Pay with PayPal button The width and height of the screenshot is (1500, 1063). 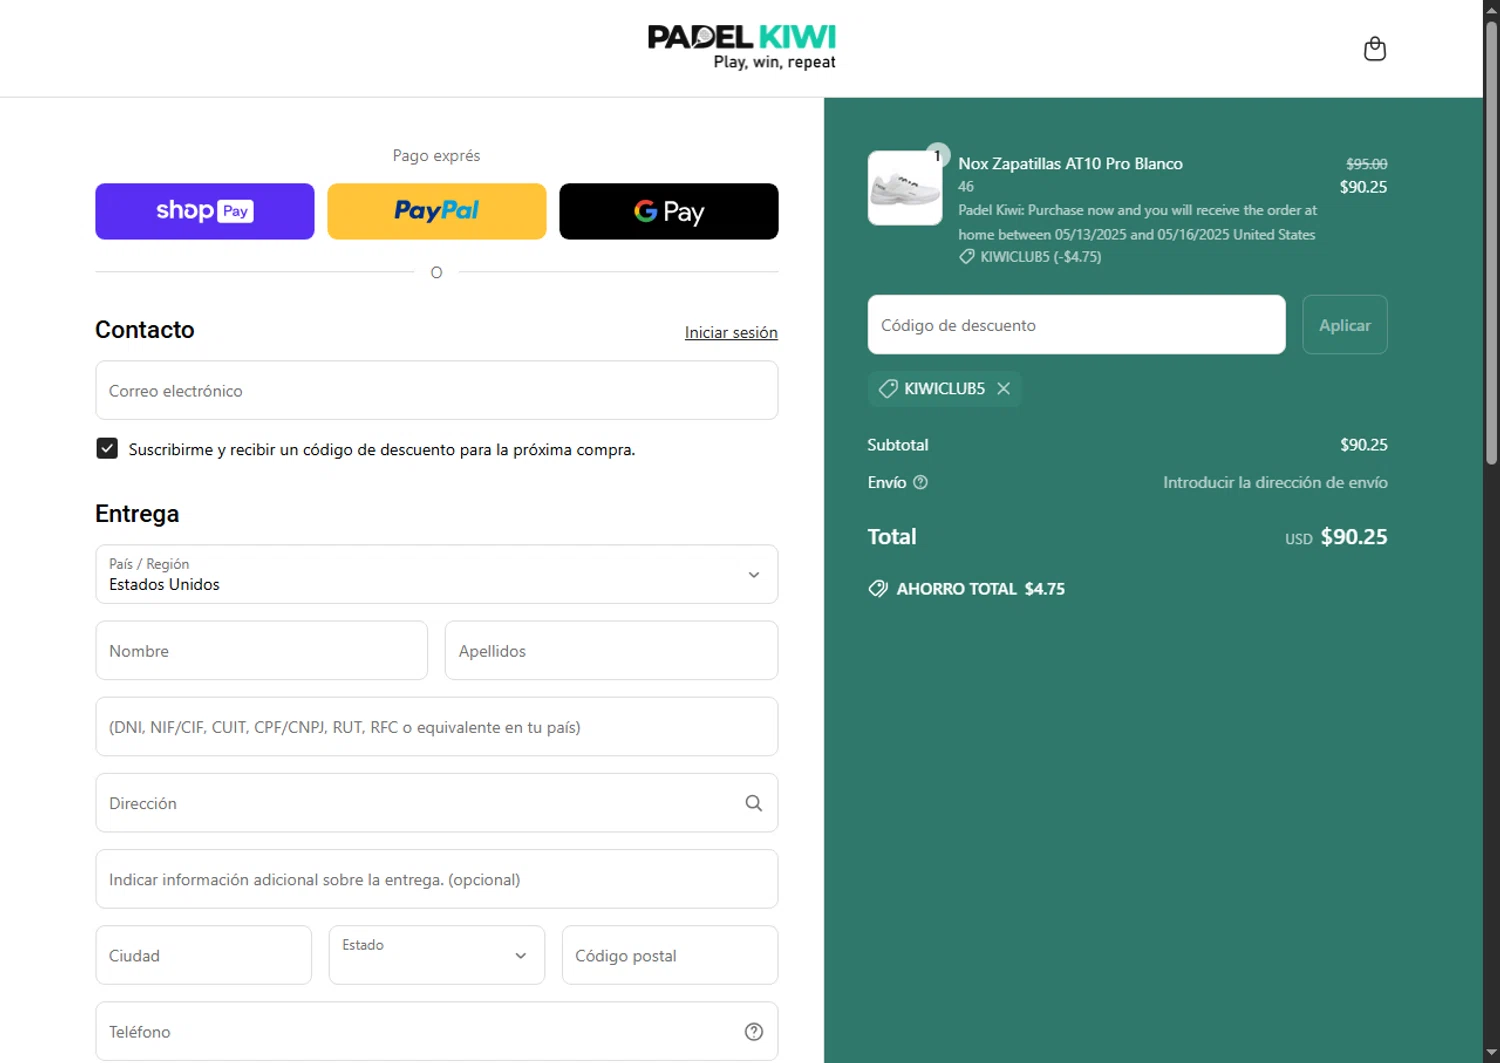click(437, 211)
